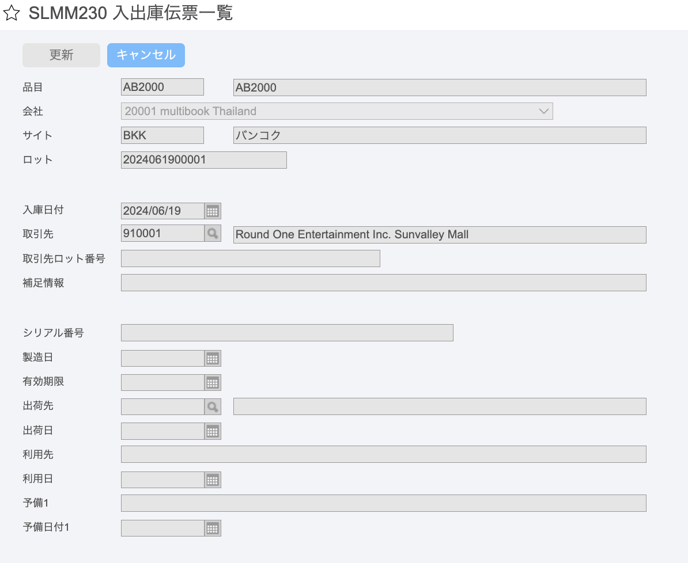Select the 品目 code field AB2000
The image size is (688, 563).
point(162,87)
